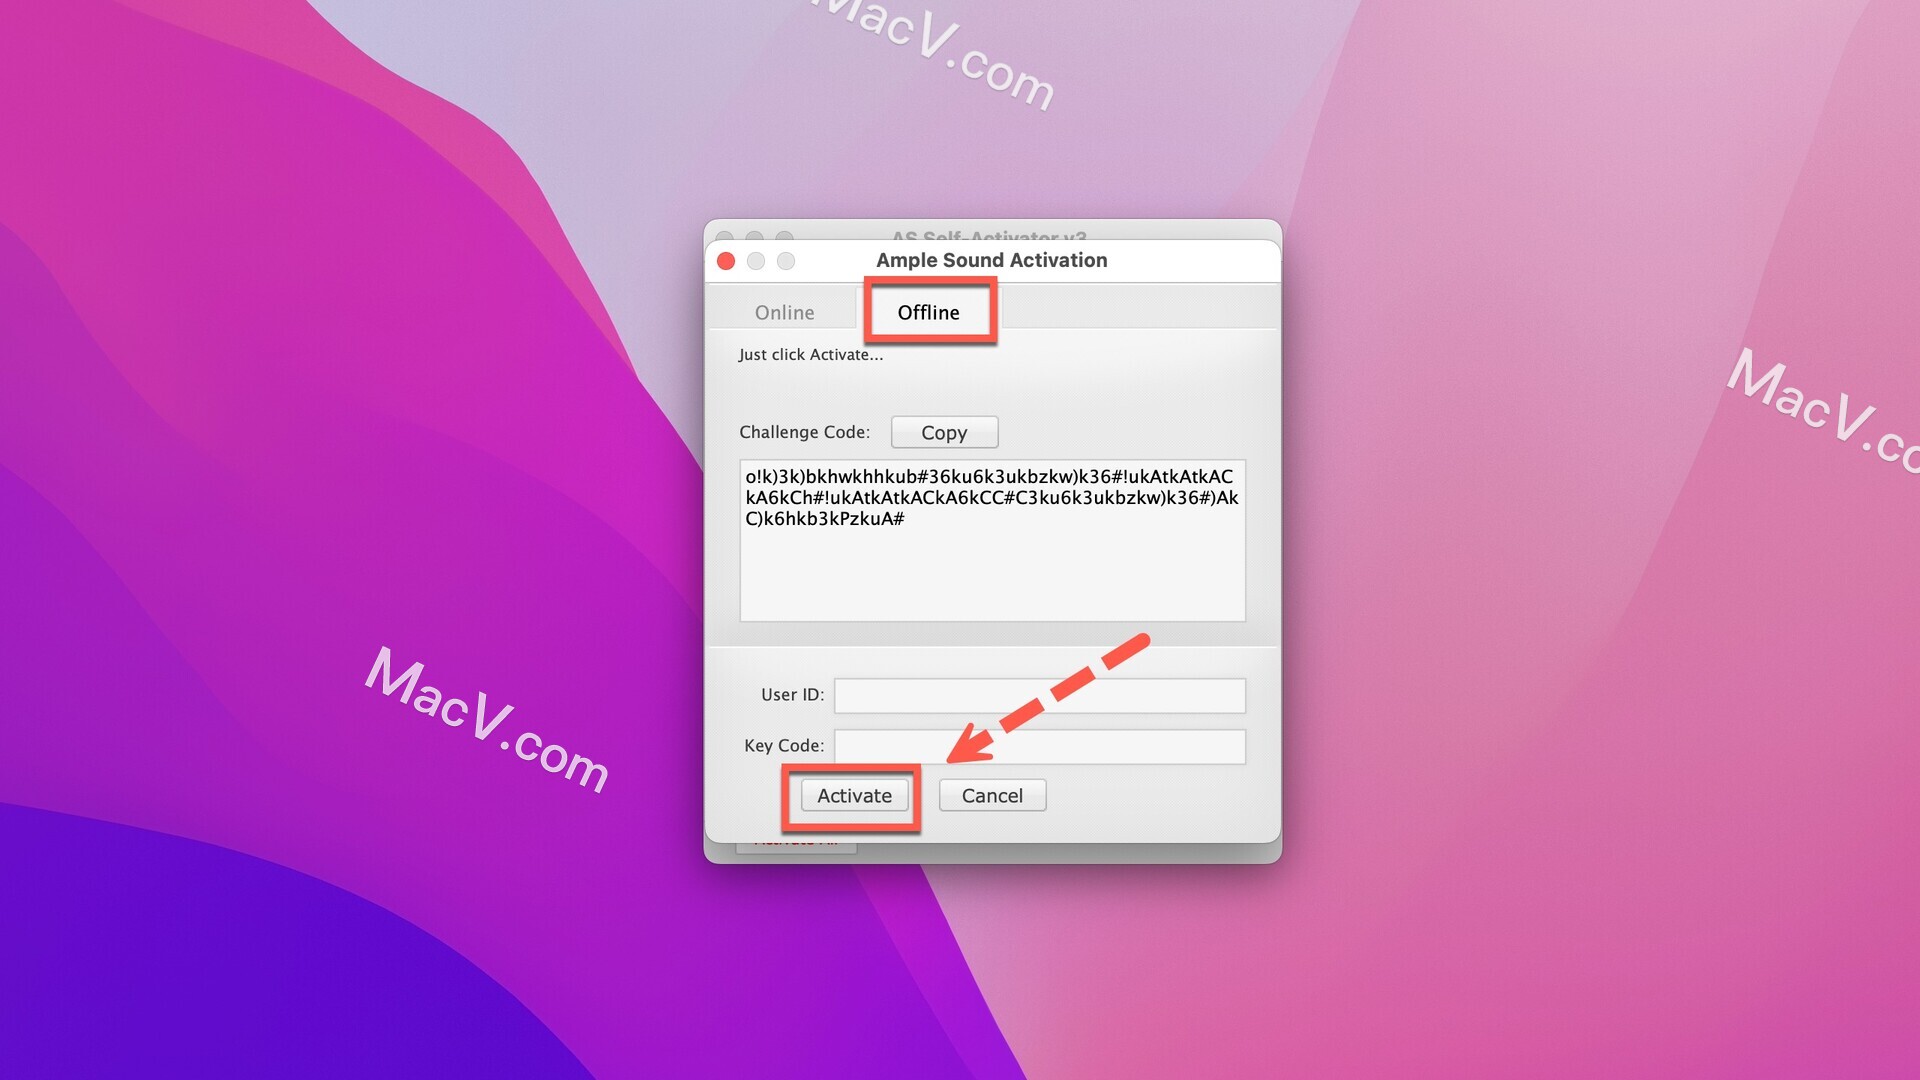The height and width of the screenshot is (1080, 1920).
Task: Click the red close button on dialog
Action: 725,260
